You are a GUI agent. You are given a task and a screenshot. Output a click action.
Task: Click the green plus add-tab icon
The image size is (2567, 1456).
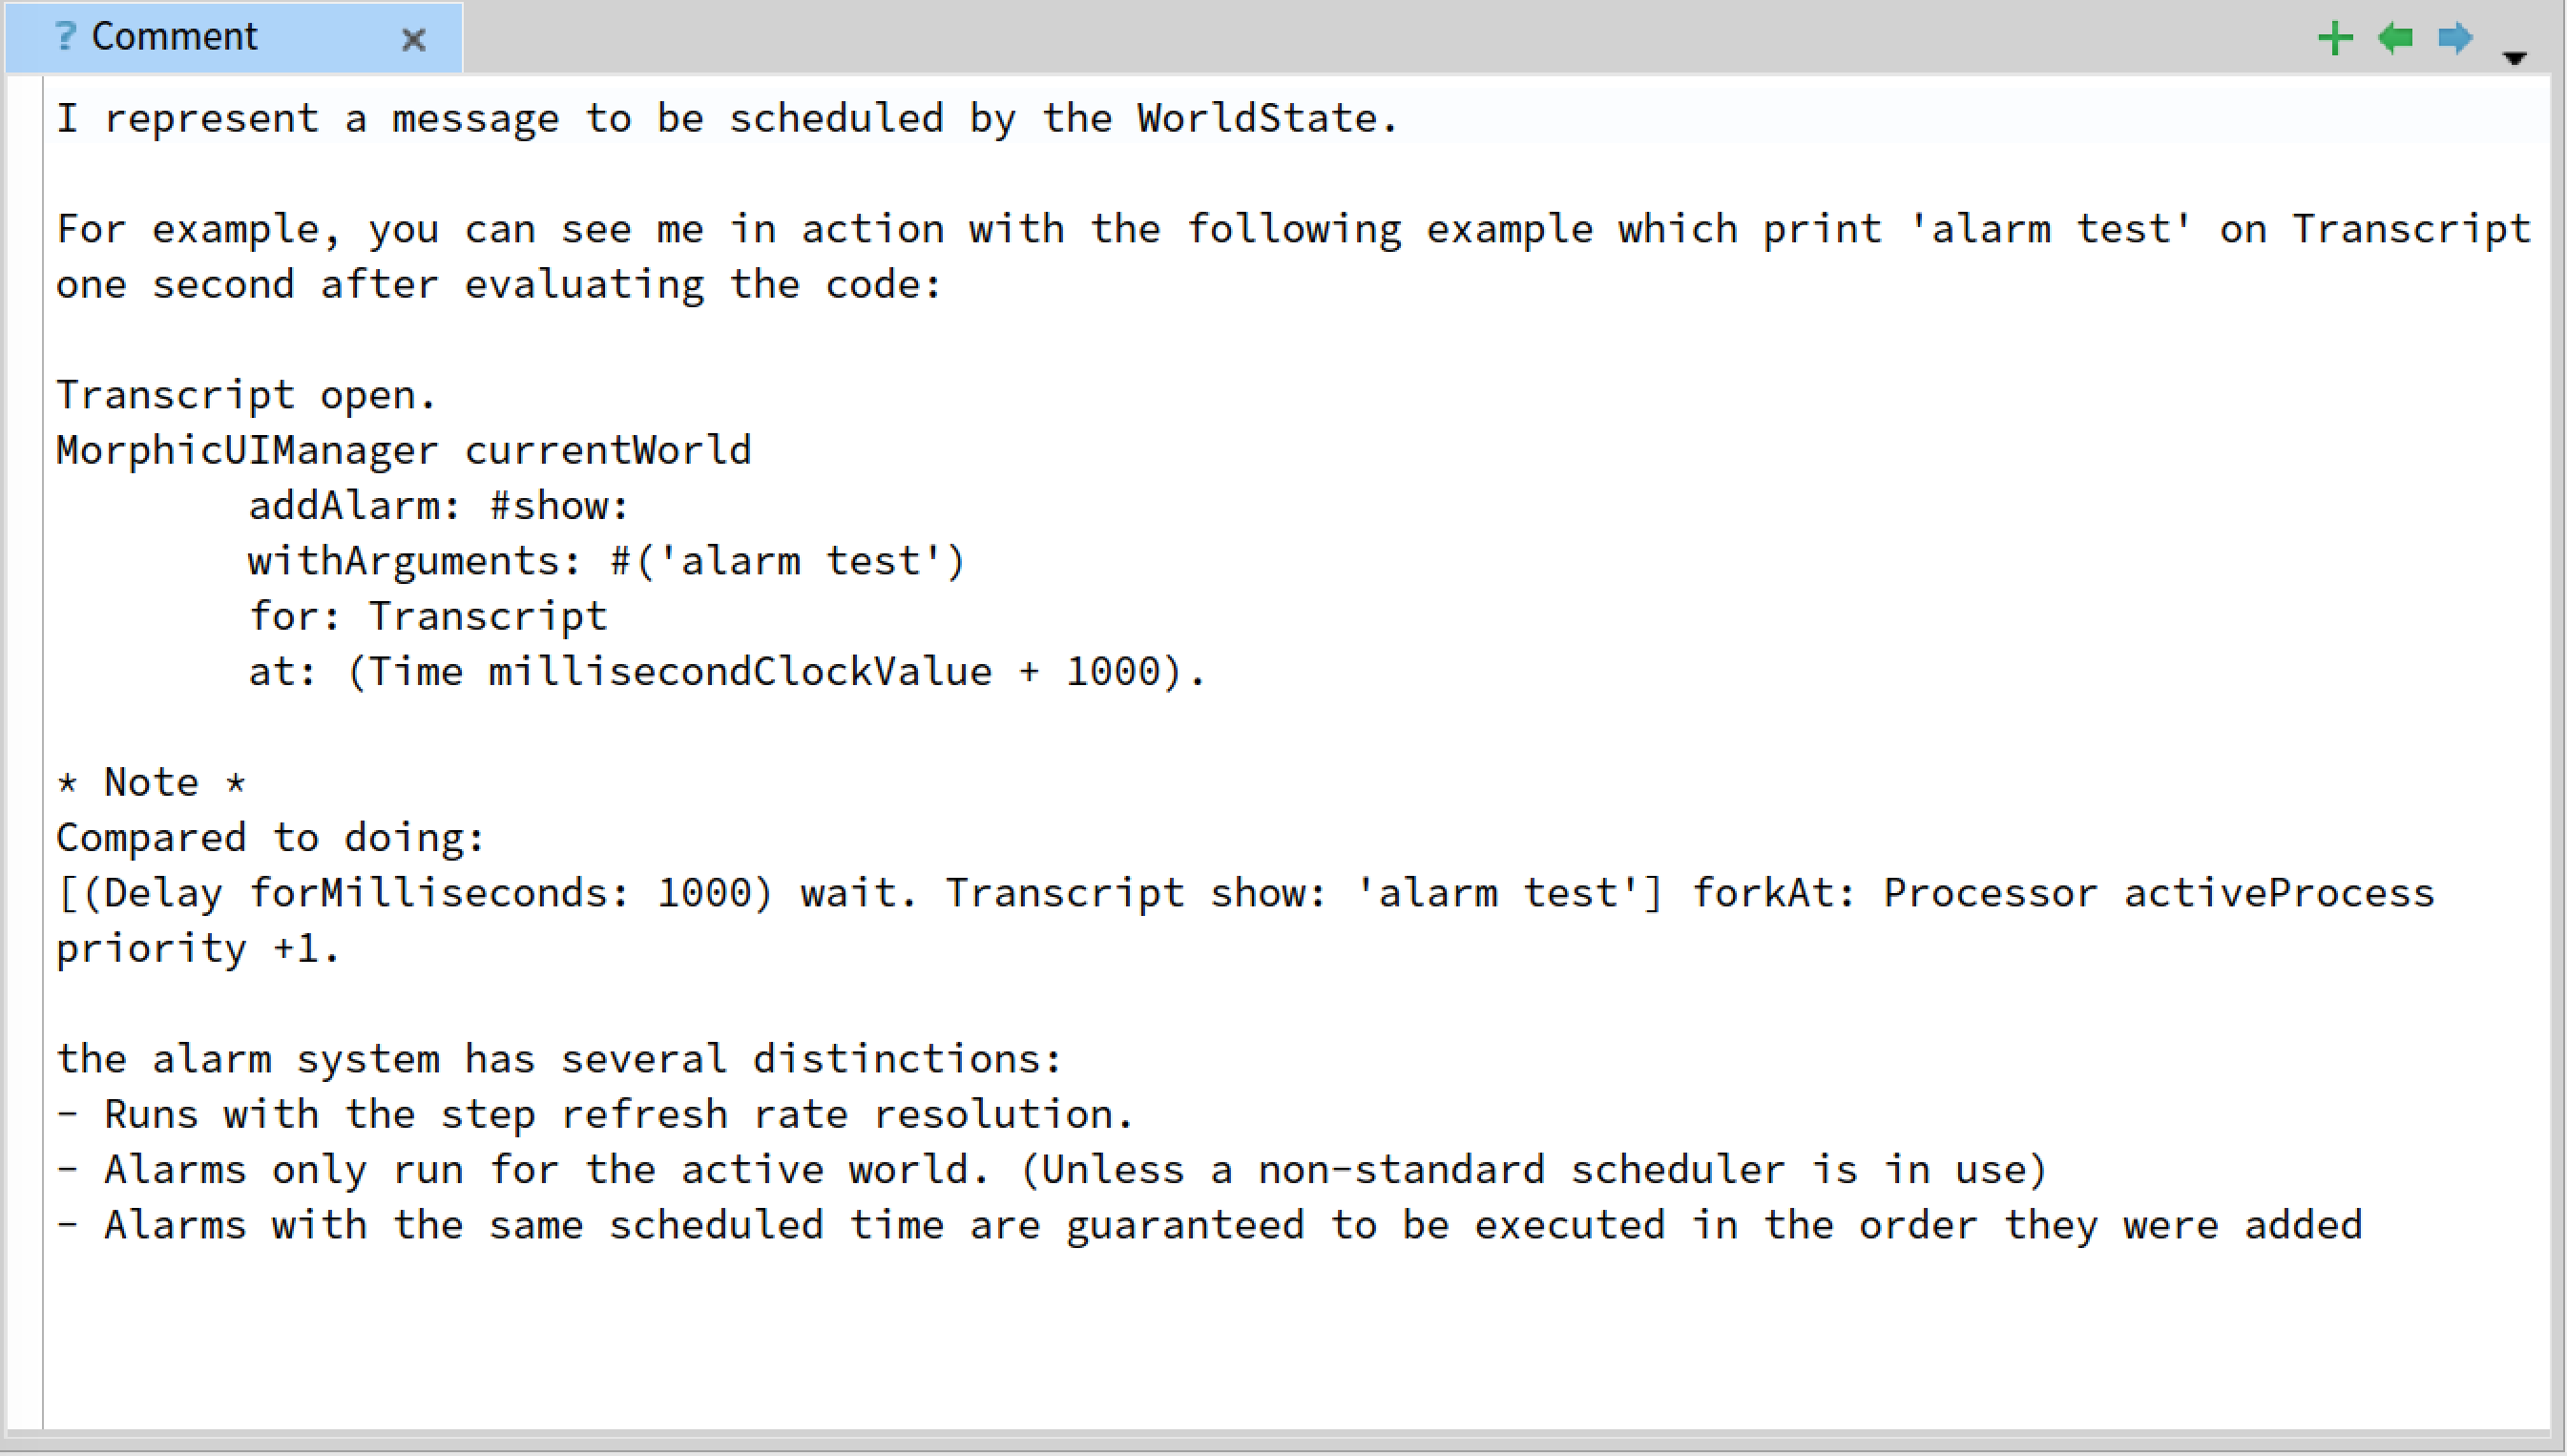click(2335, 39)
